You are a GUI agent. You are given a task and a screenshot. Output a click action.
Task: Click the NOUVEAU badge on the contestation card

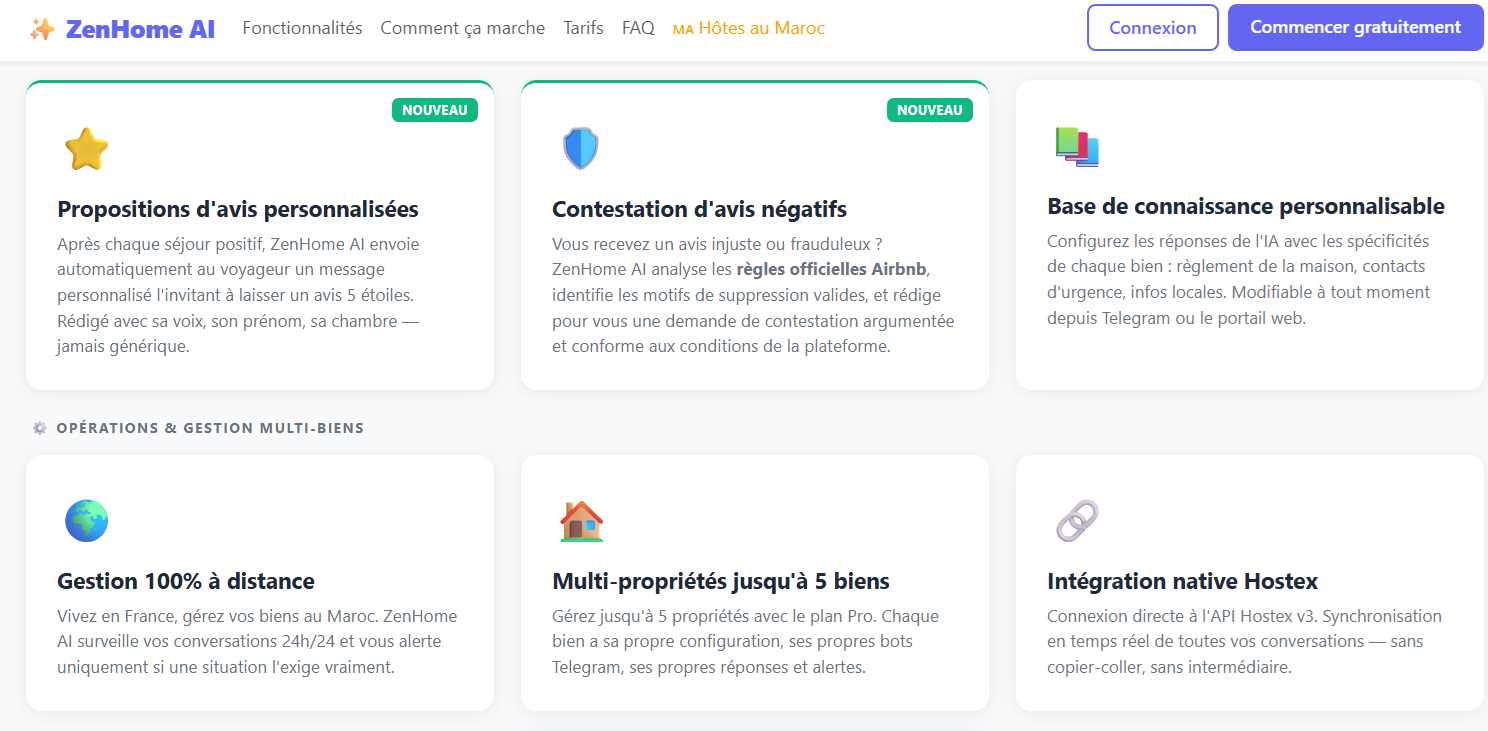(x=930, y=110)
